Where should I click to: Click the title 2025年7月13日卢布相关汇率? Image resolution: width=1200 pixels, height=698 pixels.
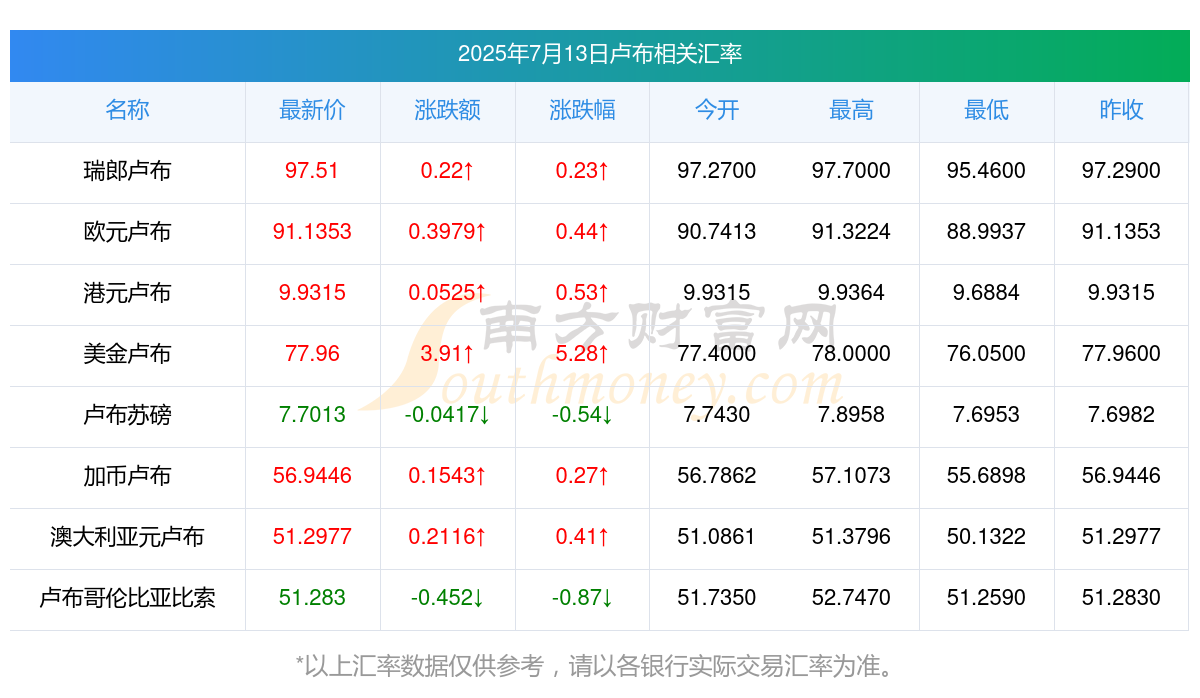(600, 54)
